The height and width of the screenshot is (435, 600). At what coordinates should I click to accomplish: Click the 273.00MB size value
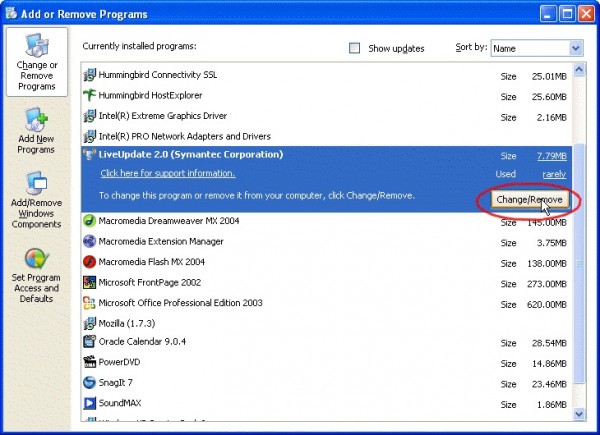pyautogui.click(x=547, y=284)
